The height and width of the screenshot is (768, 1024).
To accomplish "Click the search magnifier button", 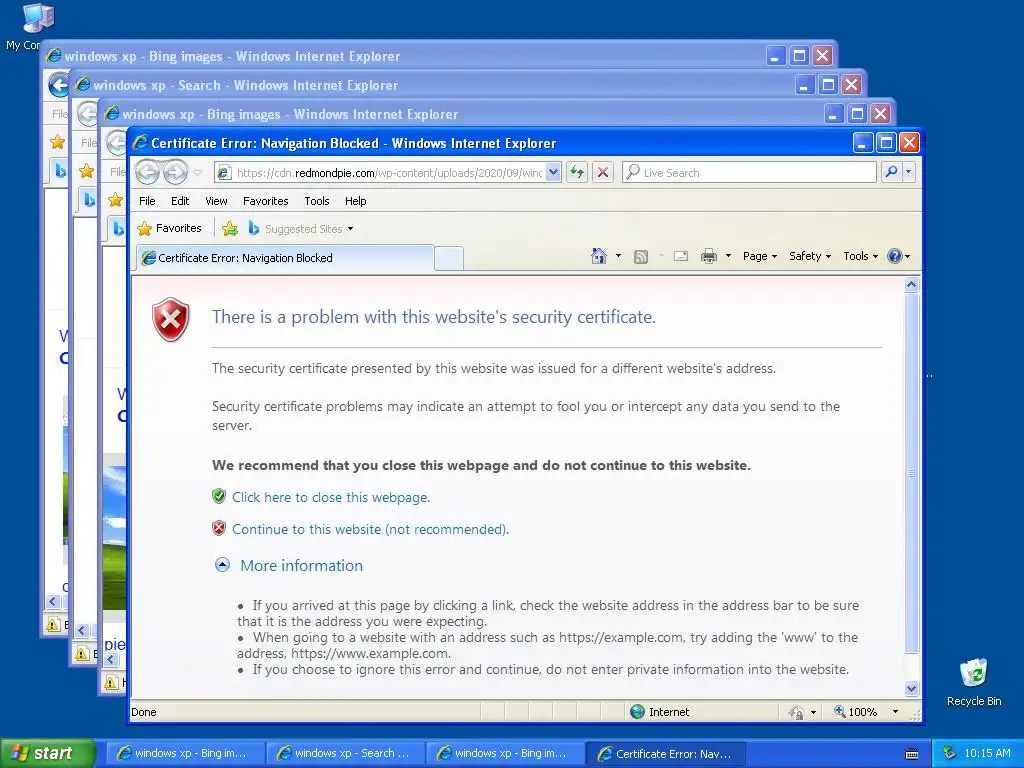I will [x=891, y=172].
